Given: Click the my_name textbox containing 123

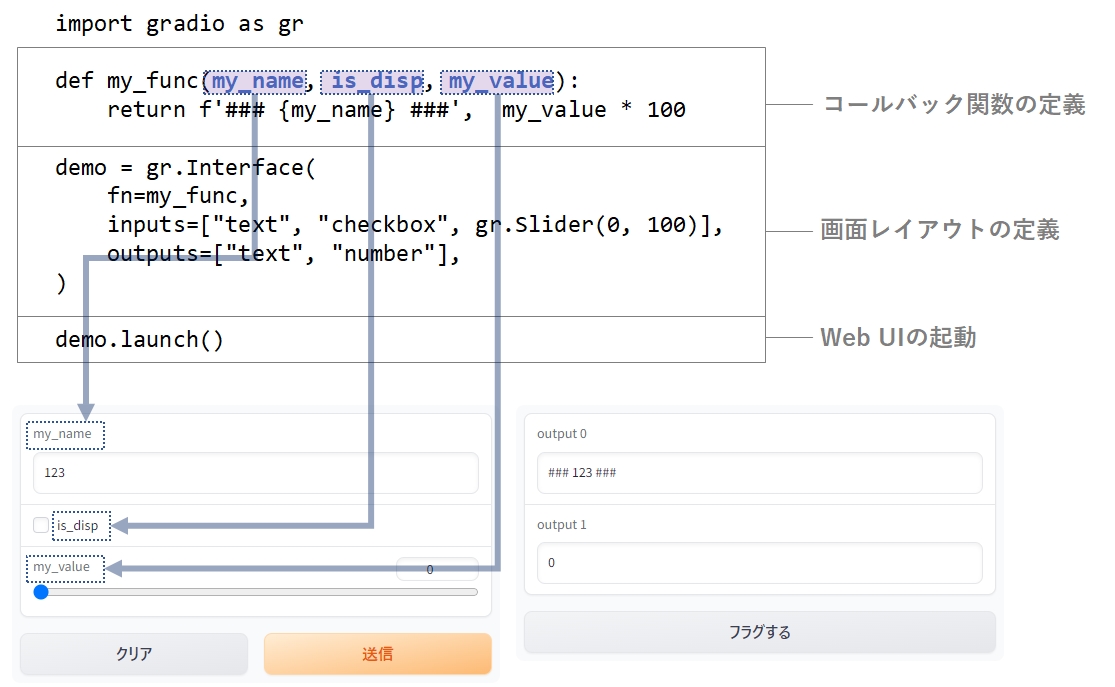Looking at the screenshot, I should pyautogui.click(x=253, y=472).
